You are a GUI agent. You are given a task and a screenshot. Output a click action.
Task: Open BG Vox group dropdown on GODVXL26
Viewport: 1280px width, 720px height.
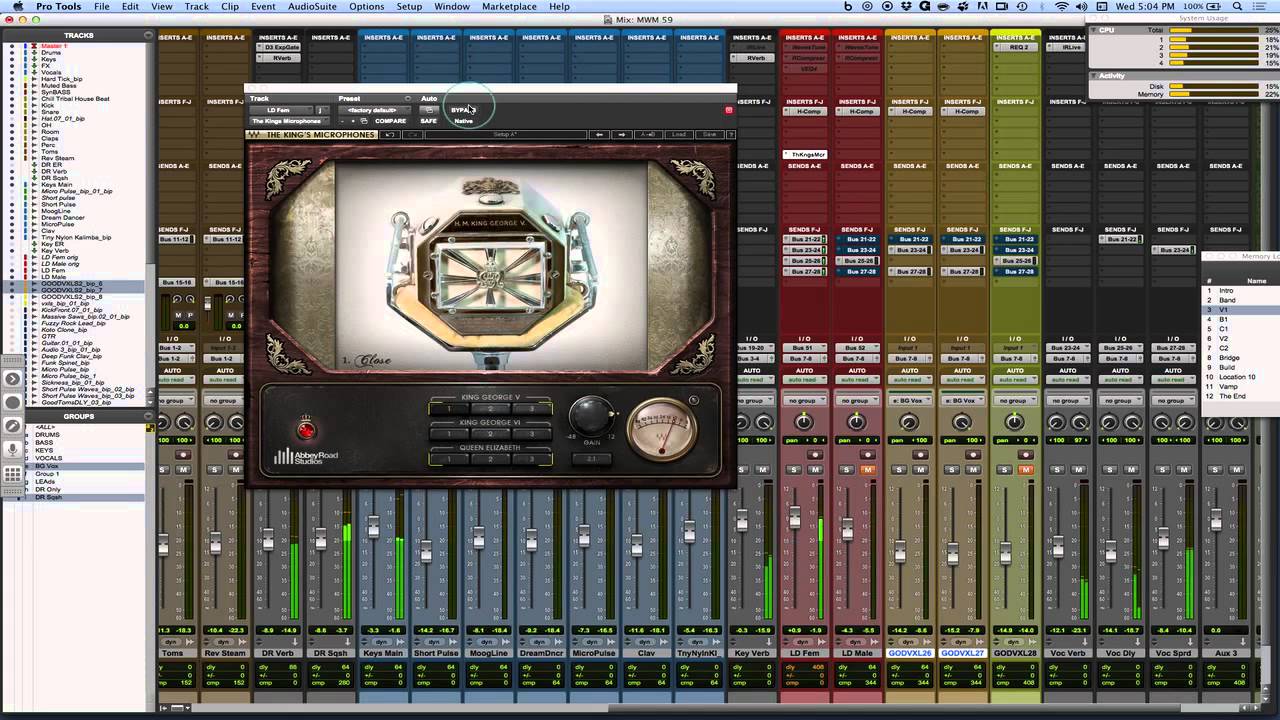tap(910, 400)
